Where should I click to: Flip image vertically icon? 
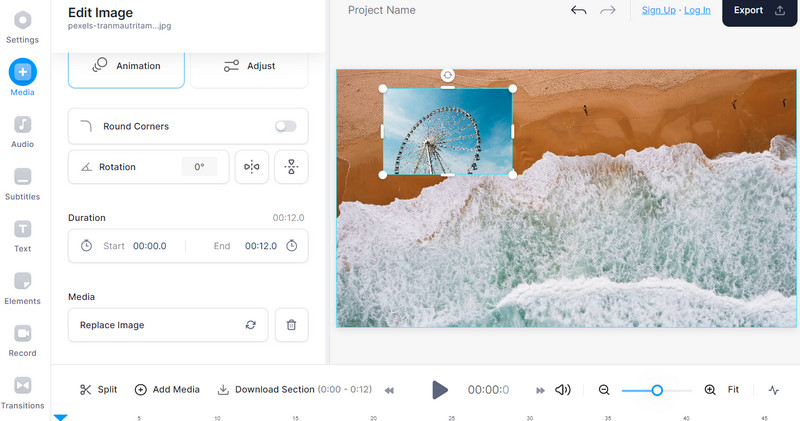[291, 167]
